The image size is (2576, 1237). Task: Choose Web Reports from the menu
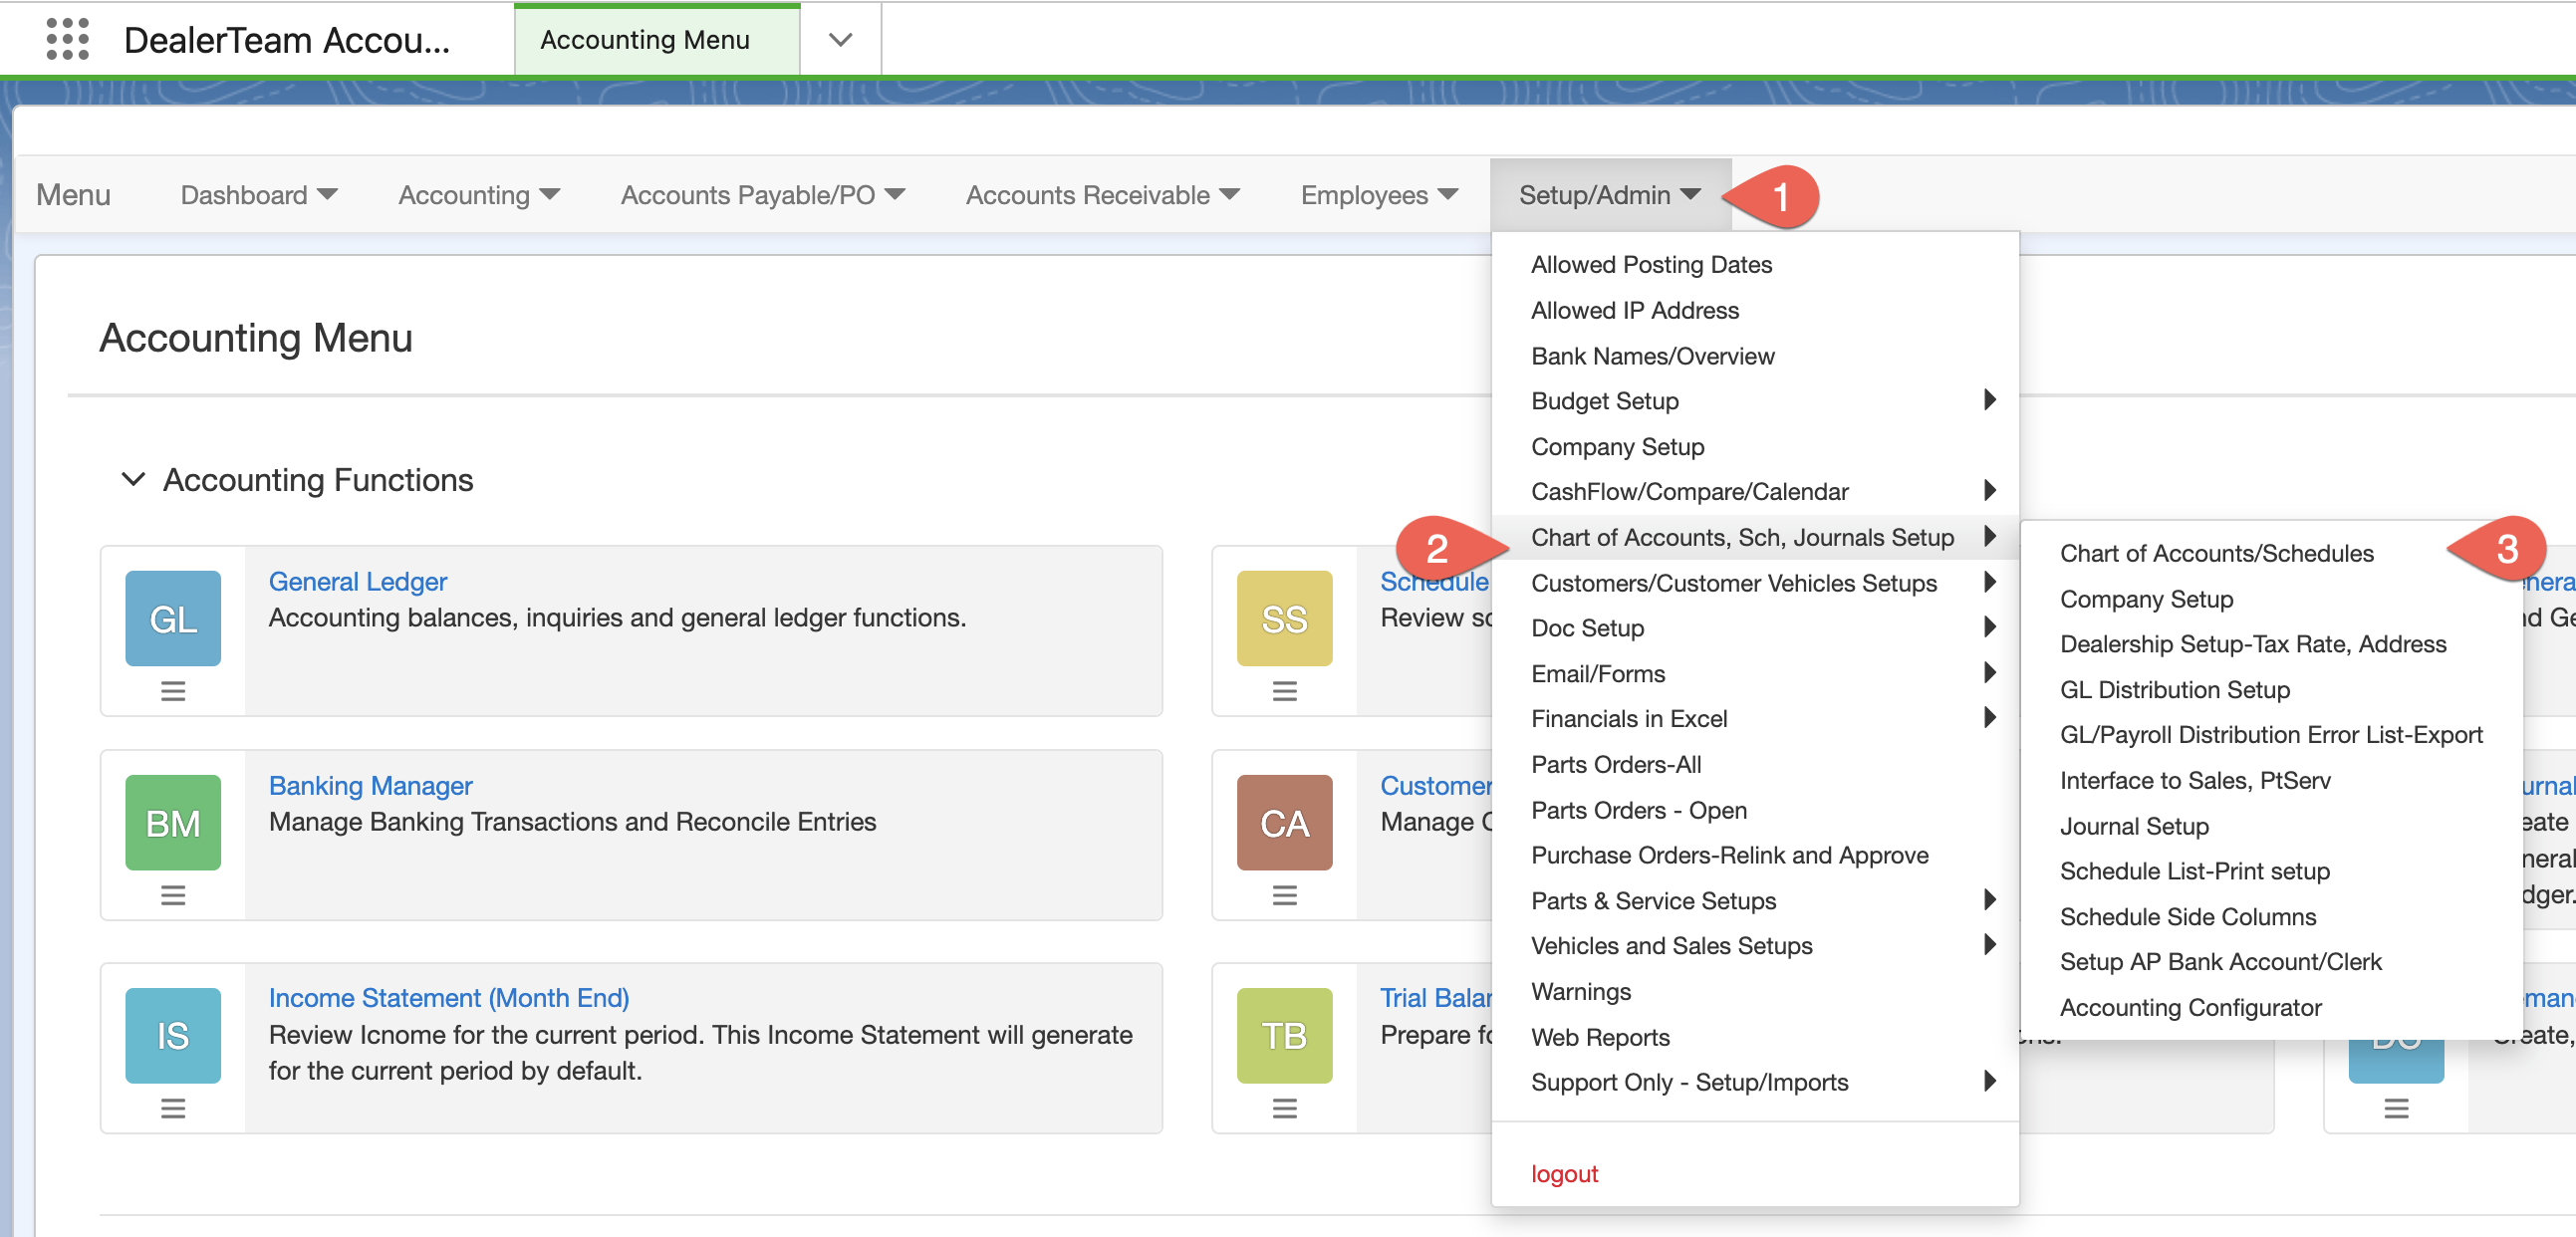pos(1600,1037)
